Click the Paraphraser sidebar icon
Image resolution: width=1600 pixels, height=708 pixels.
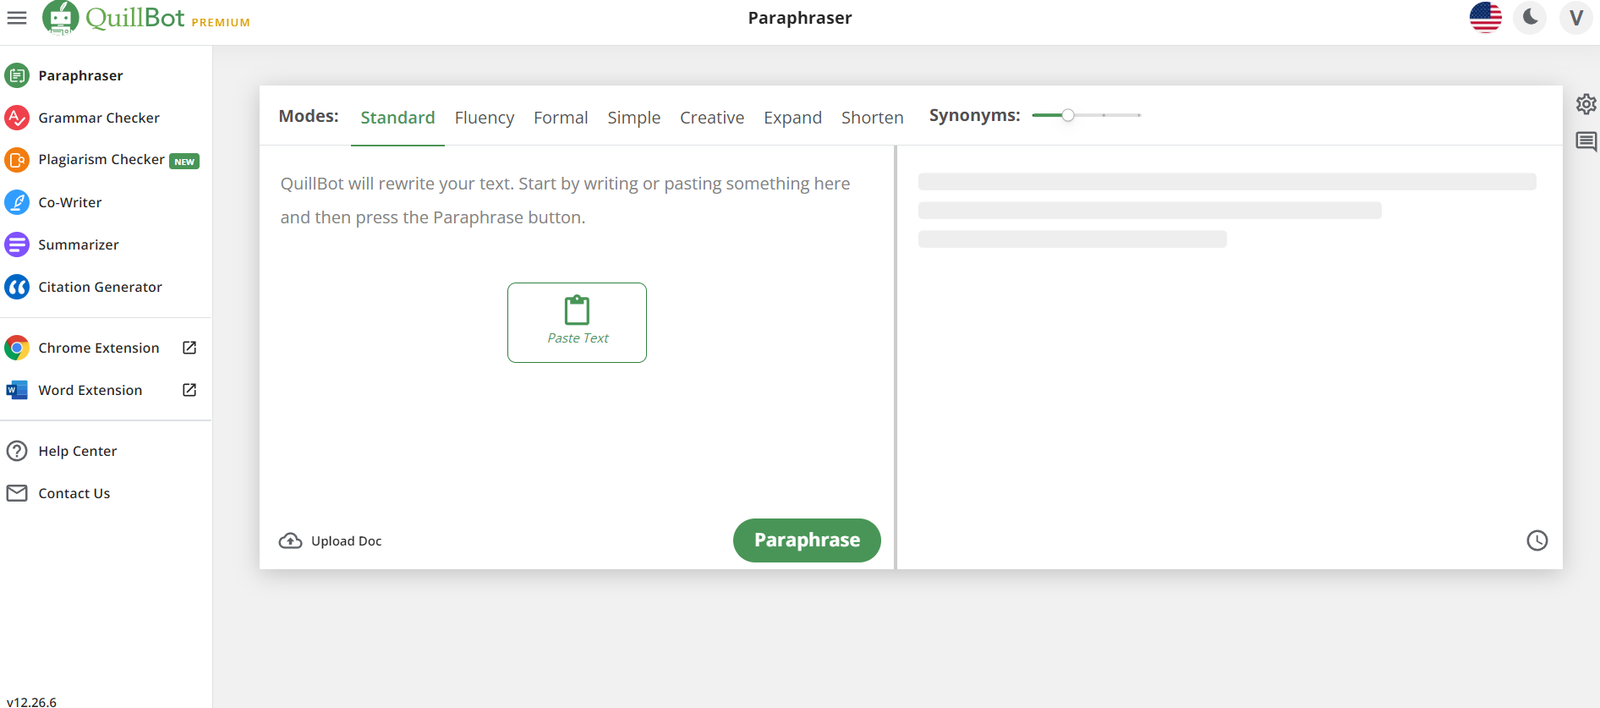pyautogui.click(x=17, y=75)
